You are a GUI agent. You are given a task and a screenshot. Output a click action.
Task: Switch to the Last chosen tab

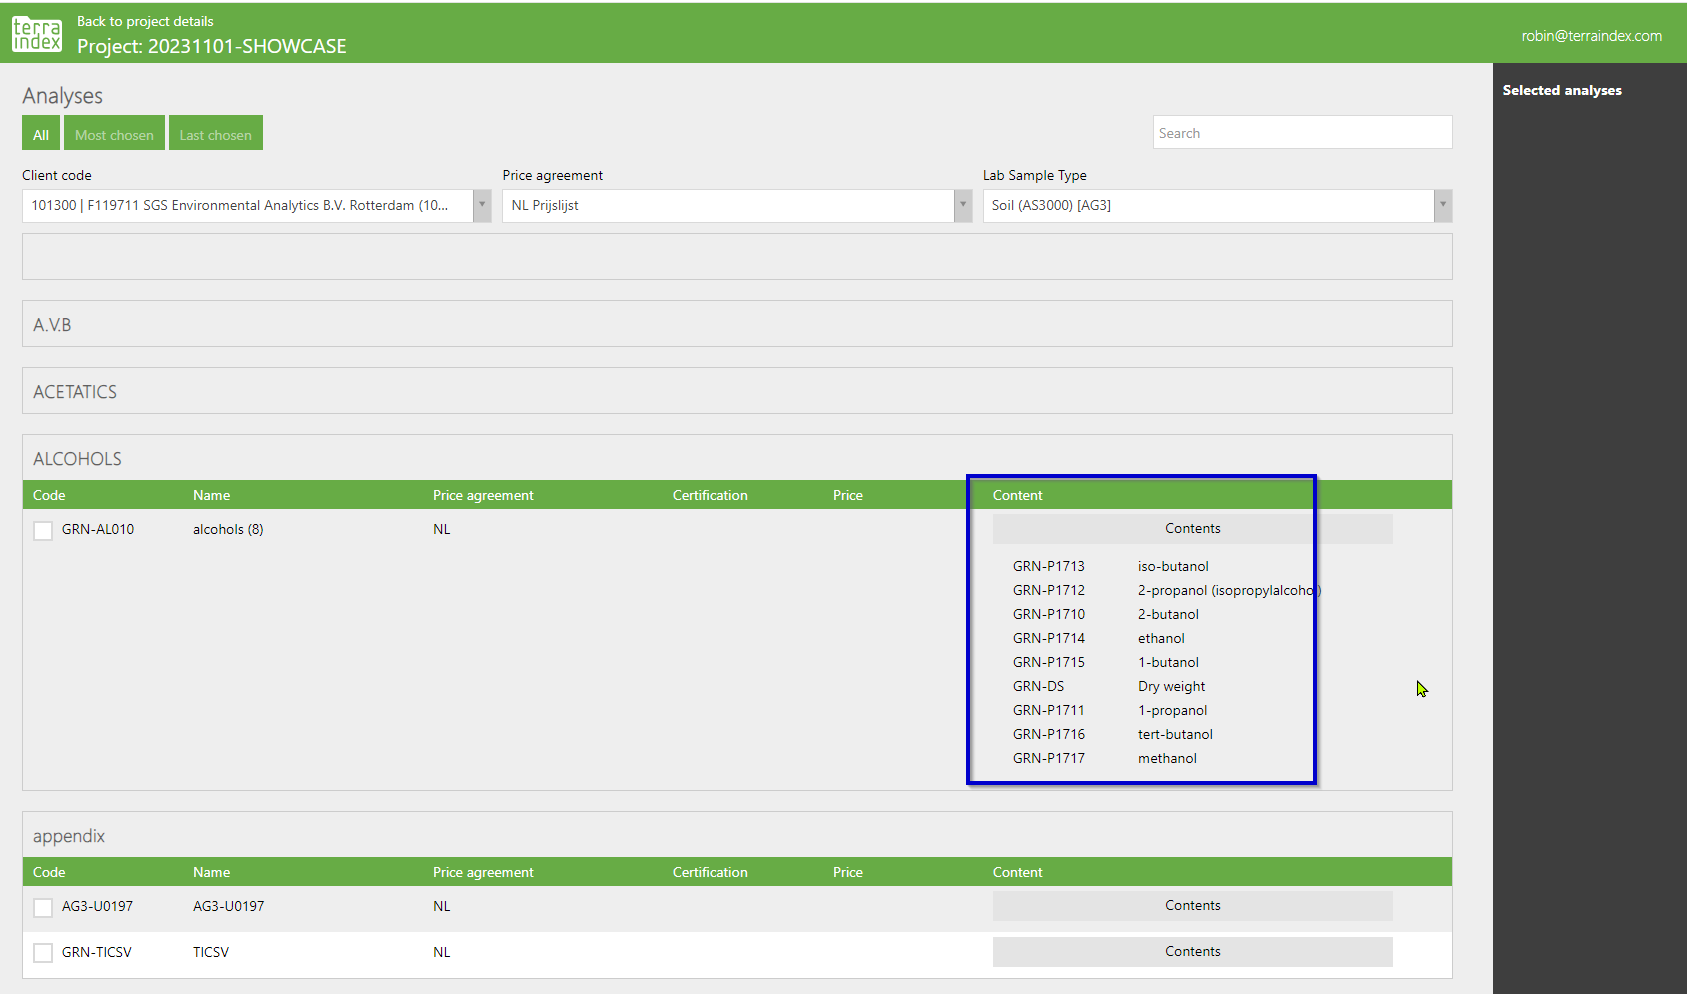click(x=215, y=135)
